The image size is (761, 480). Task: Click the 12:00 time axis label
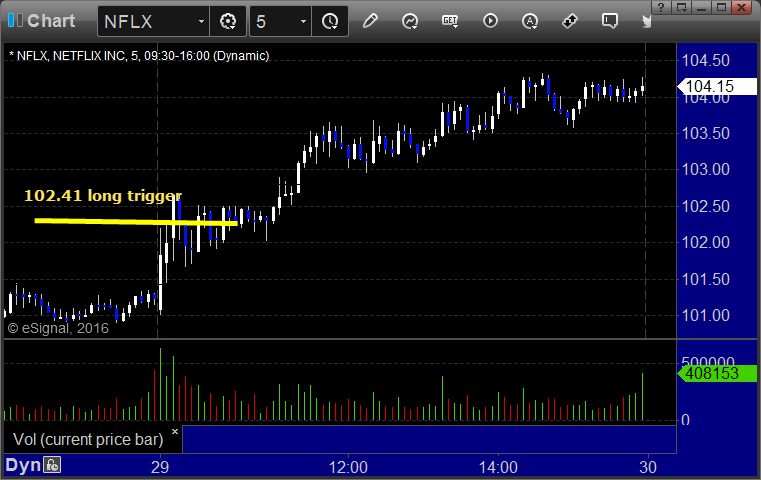coord(348,467)
